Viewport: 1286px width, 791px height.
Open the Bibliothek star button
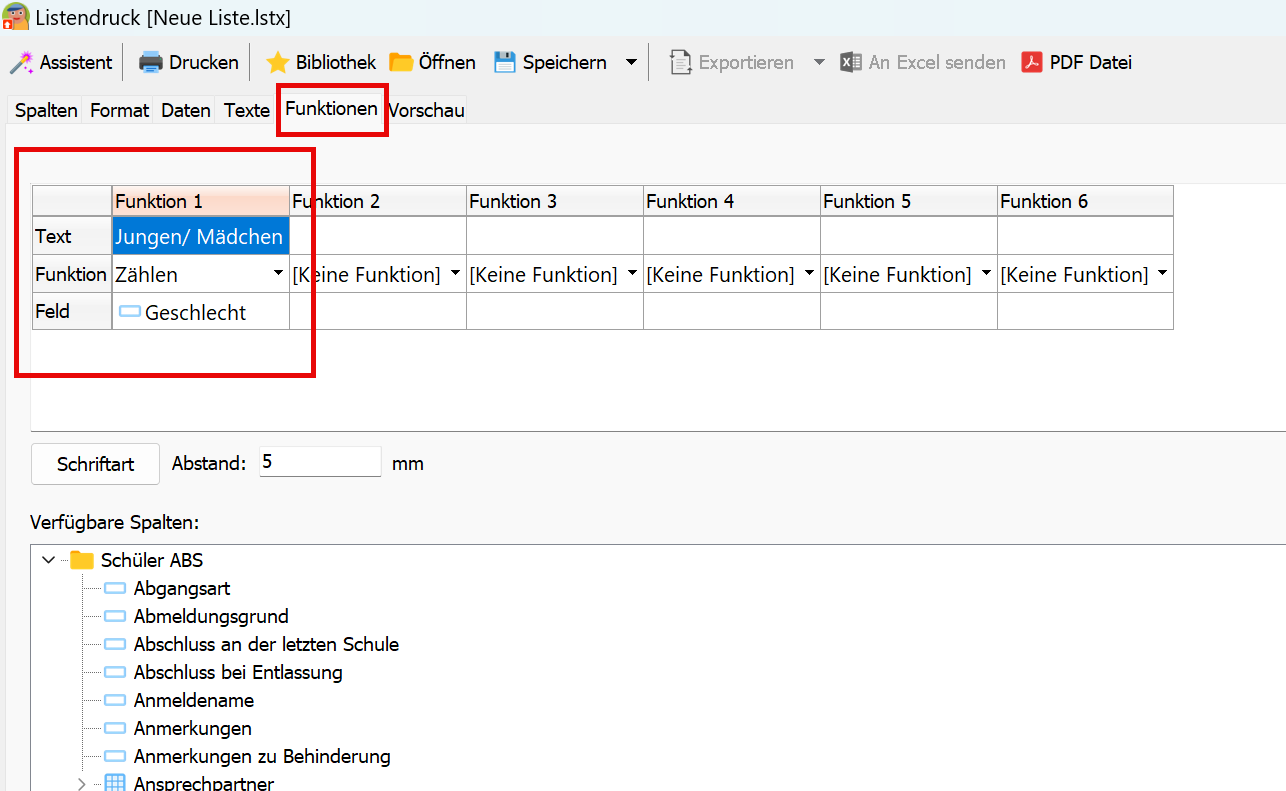(321, 62)
